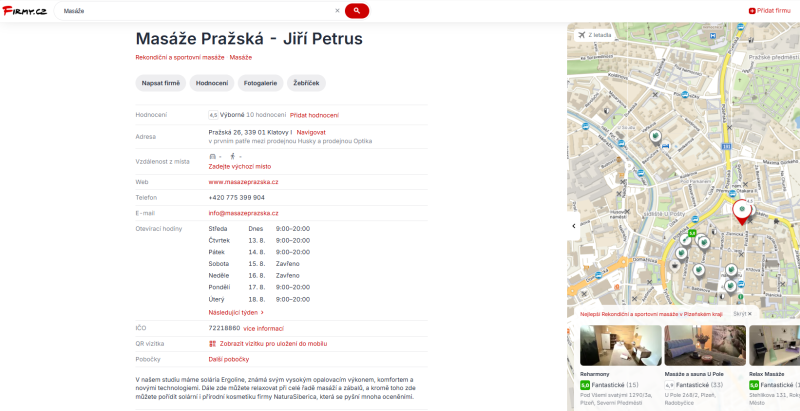Image resolution: width=800 pixels, height=411 pixels.
Task: Switch map to Z letadla aerial view
Action: point(594,35)
